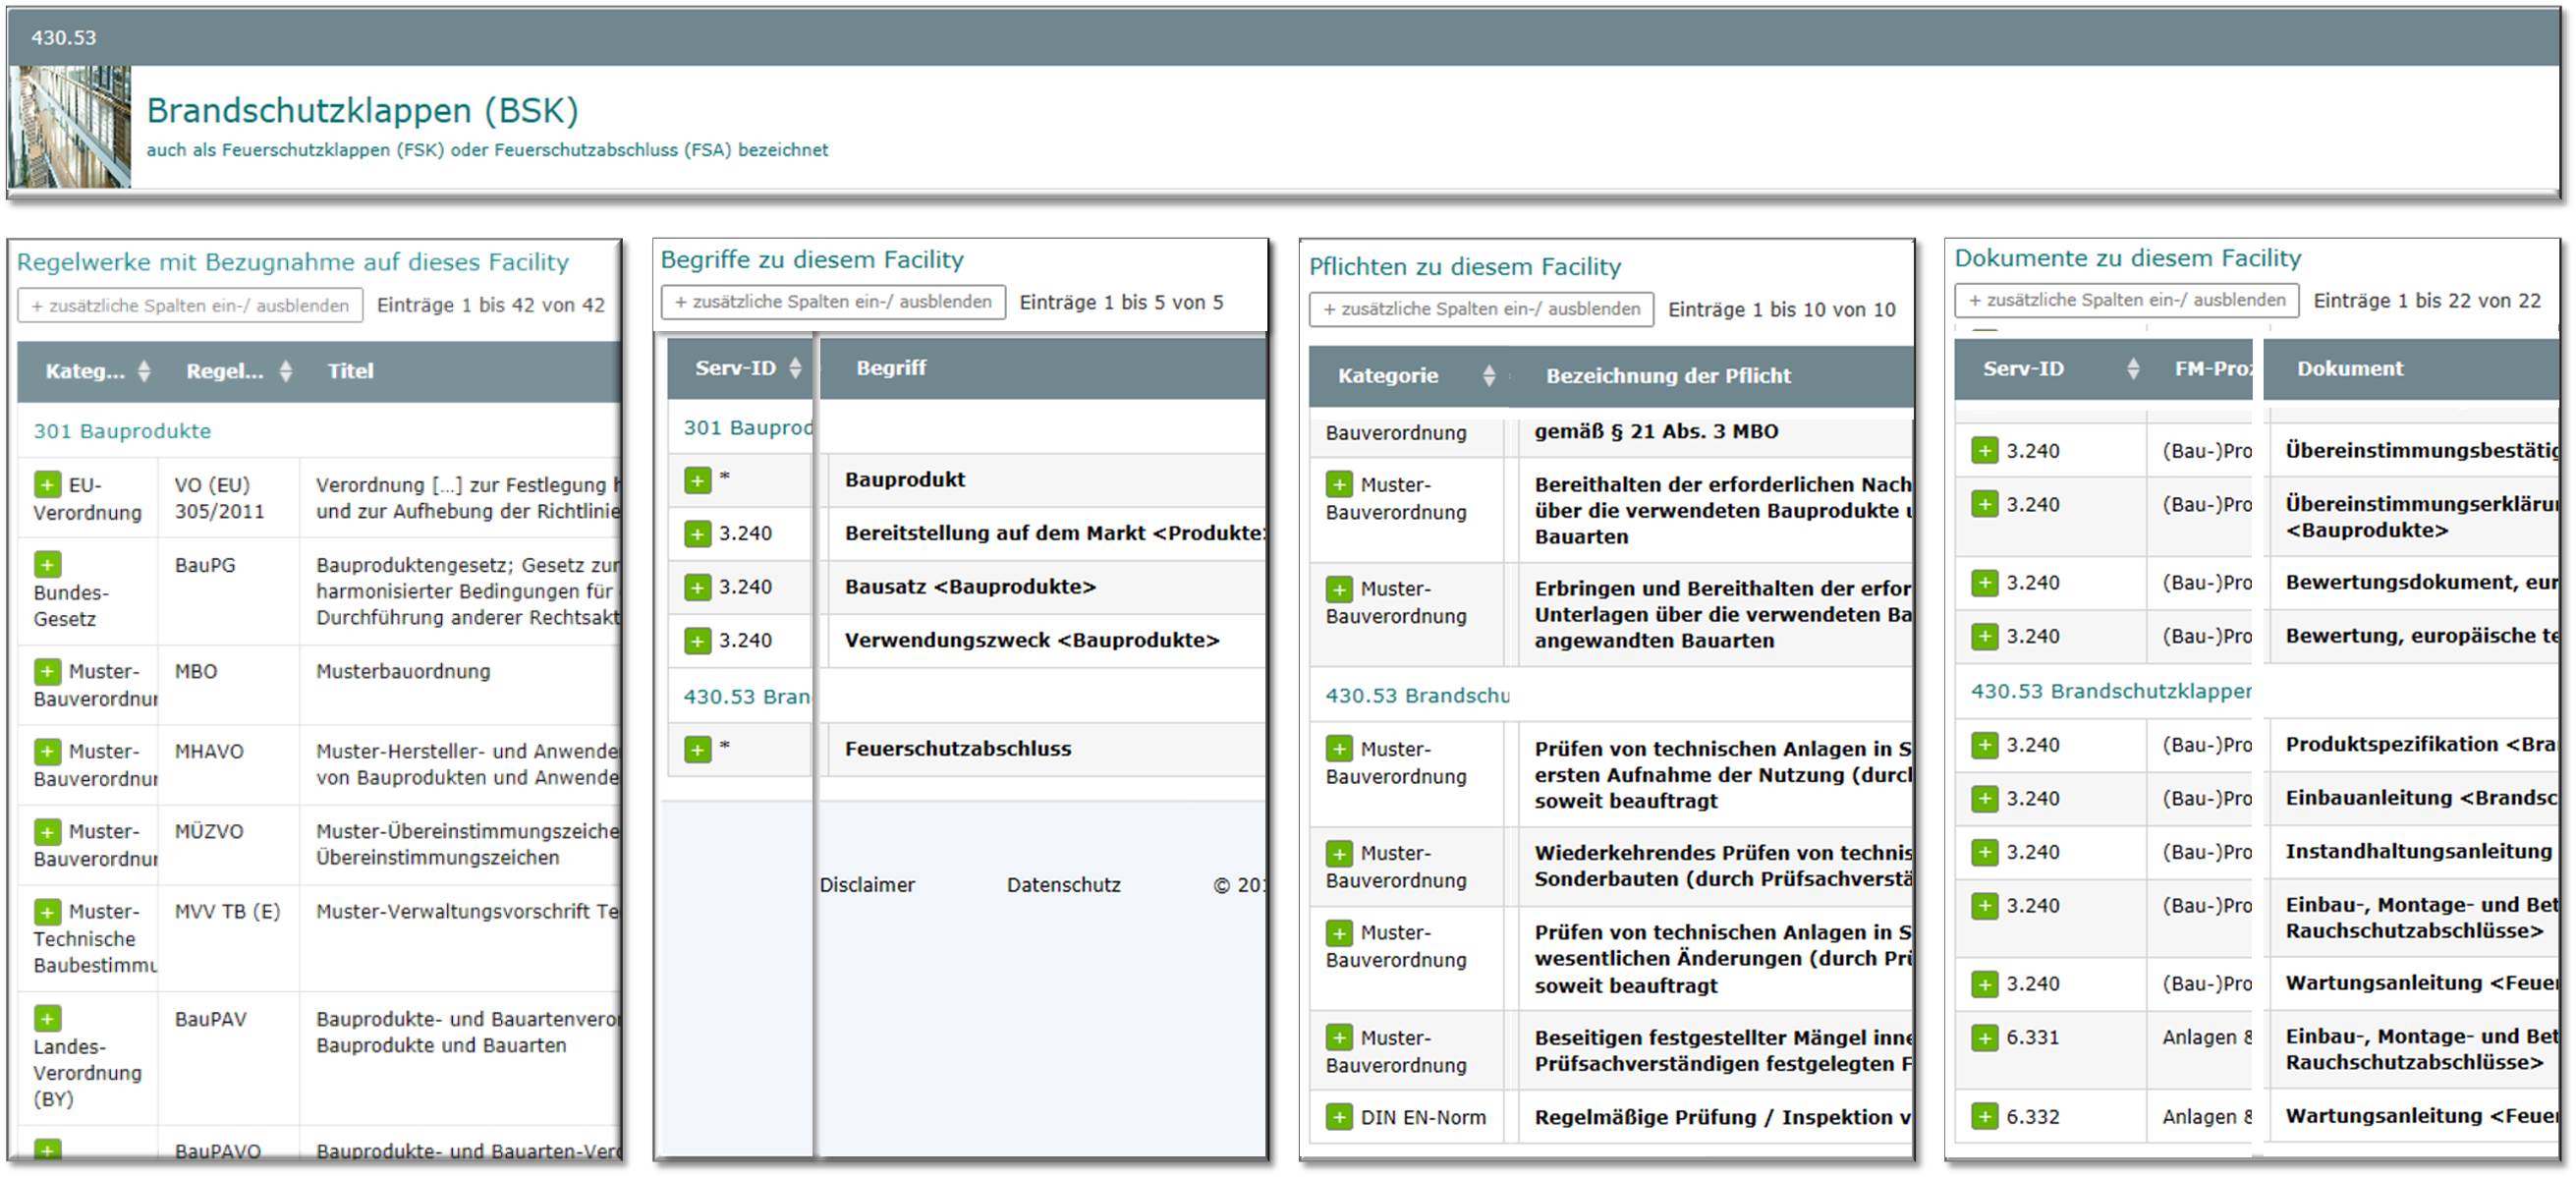Screen dimensions: 2576x1177
Task: Expand the MBO Musterbauordnung row plus icon
Action: 47,671
